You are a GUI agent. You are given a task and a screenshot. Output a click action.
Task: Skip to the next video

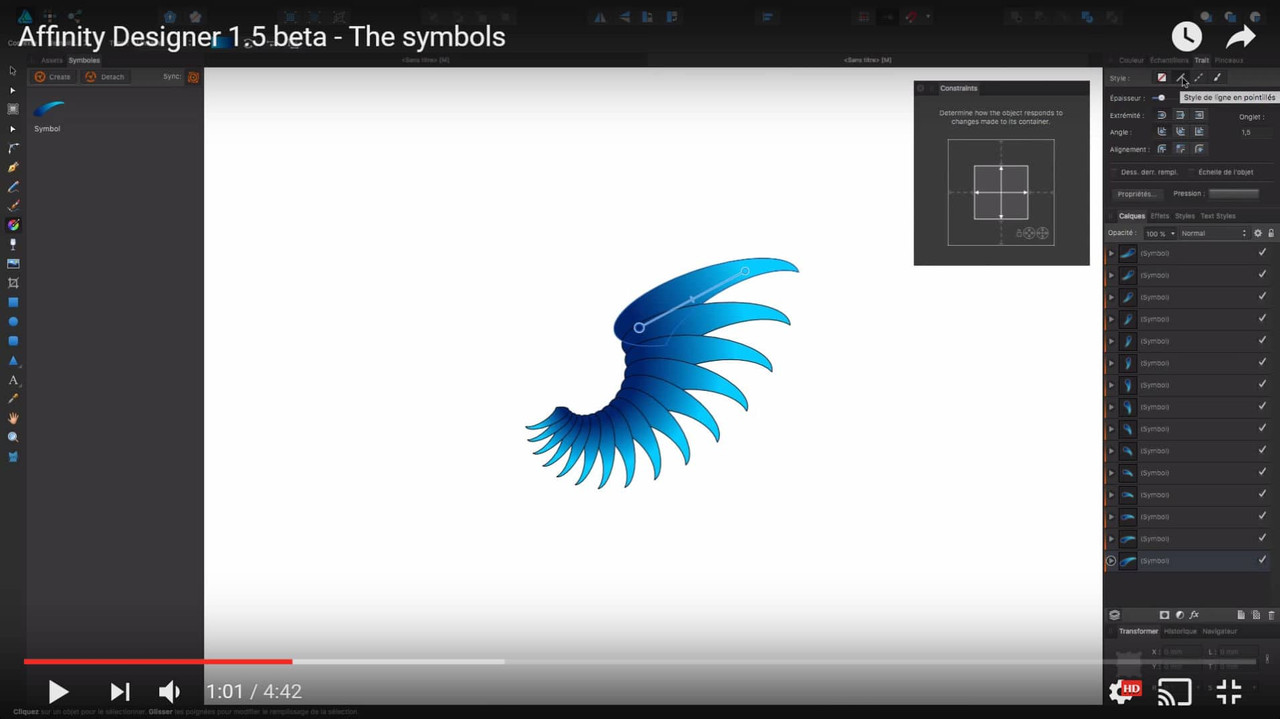coord(120,691)
